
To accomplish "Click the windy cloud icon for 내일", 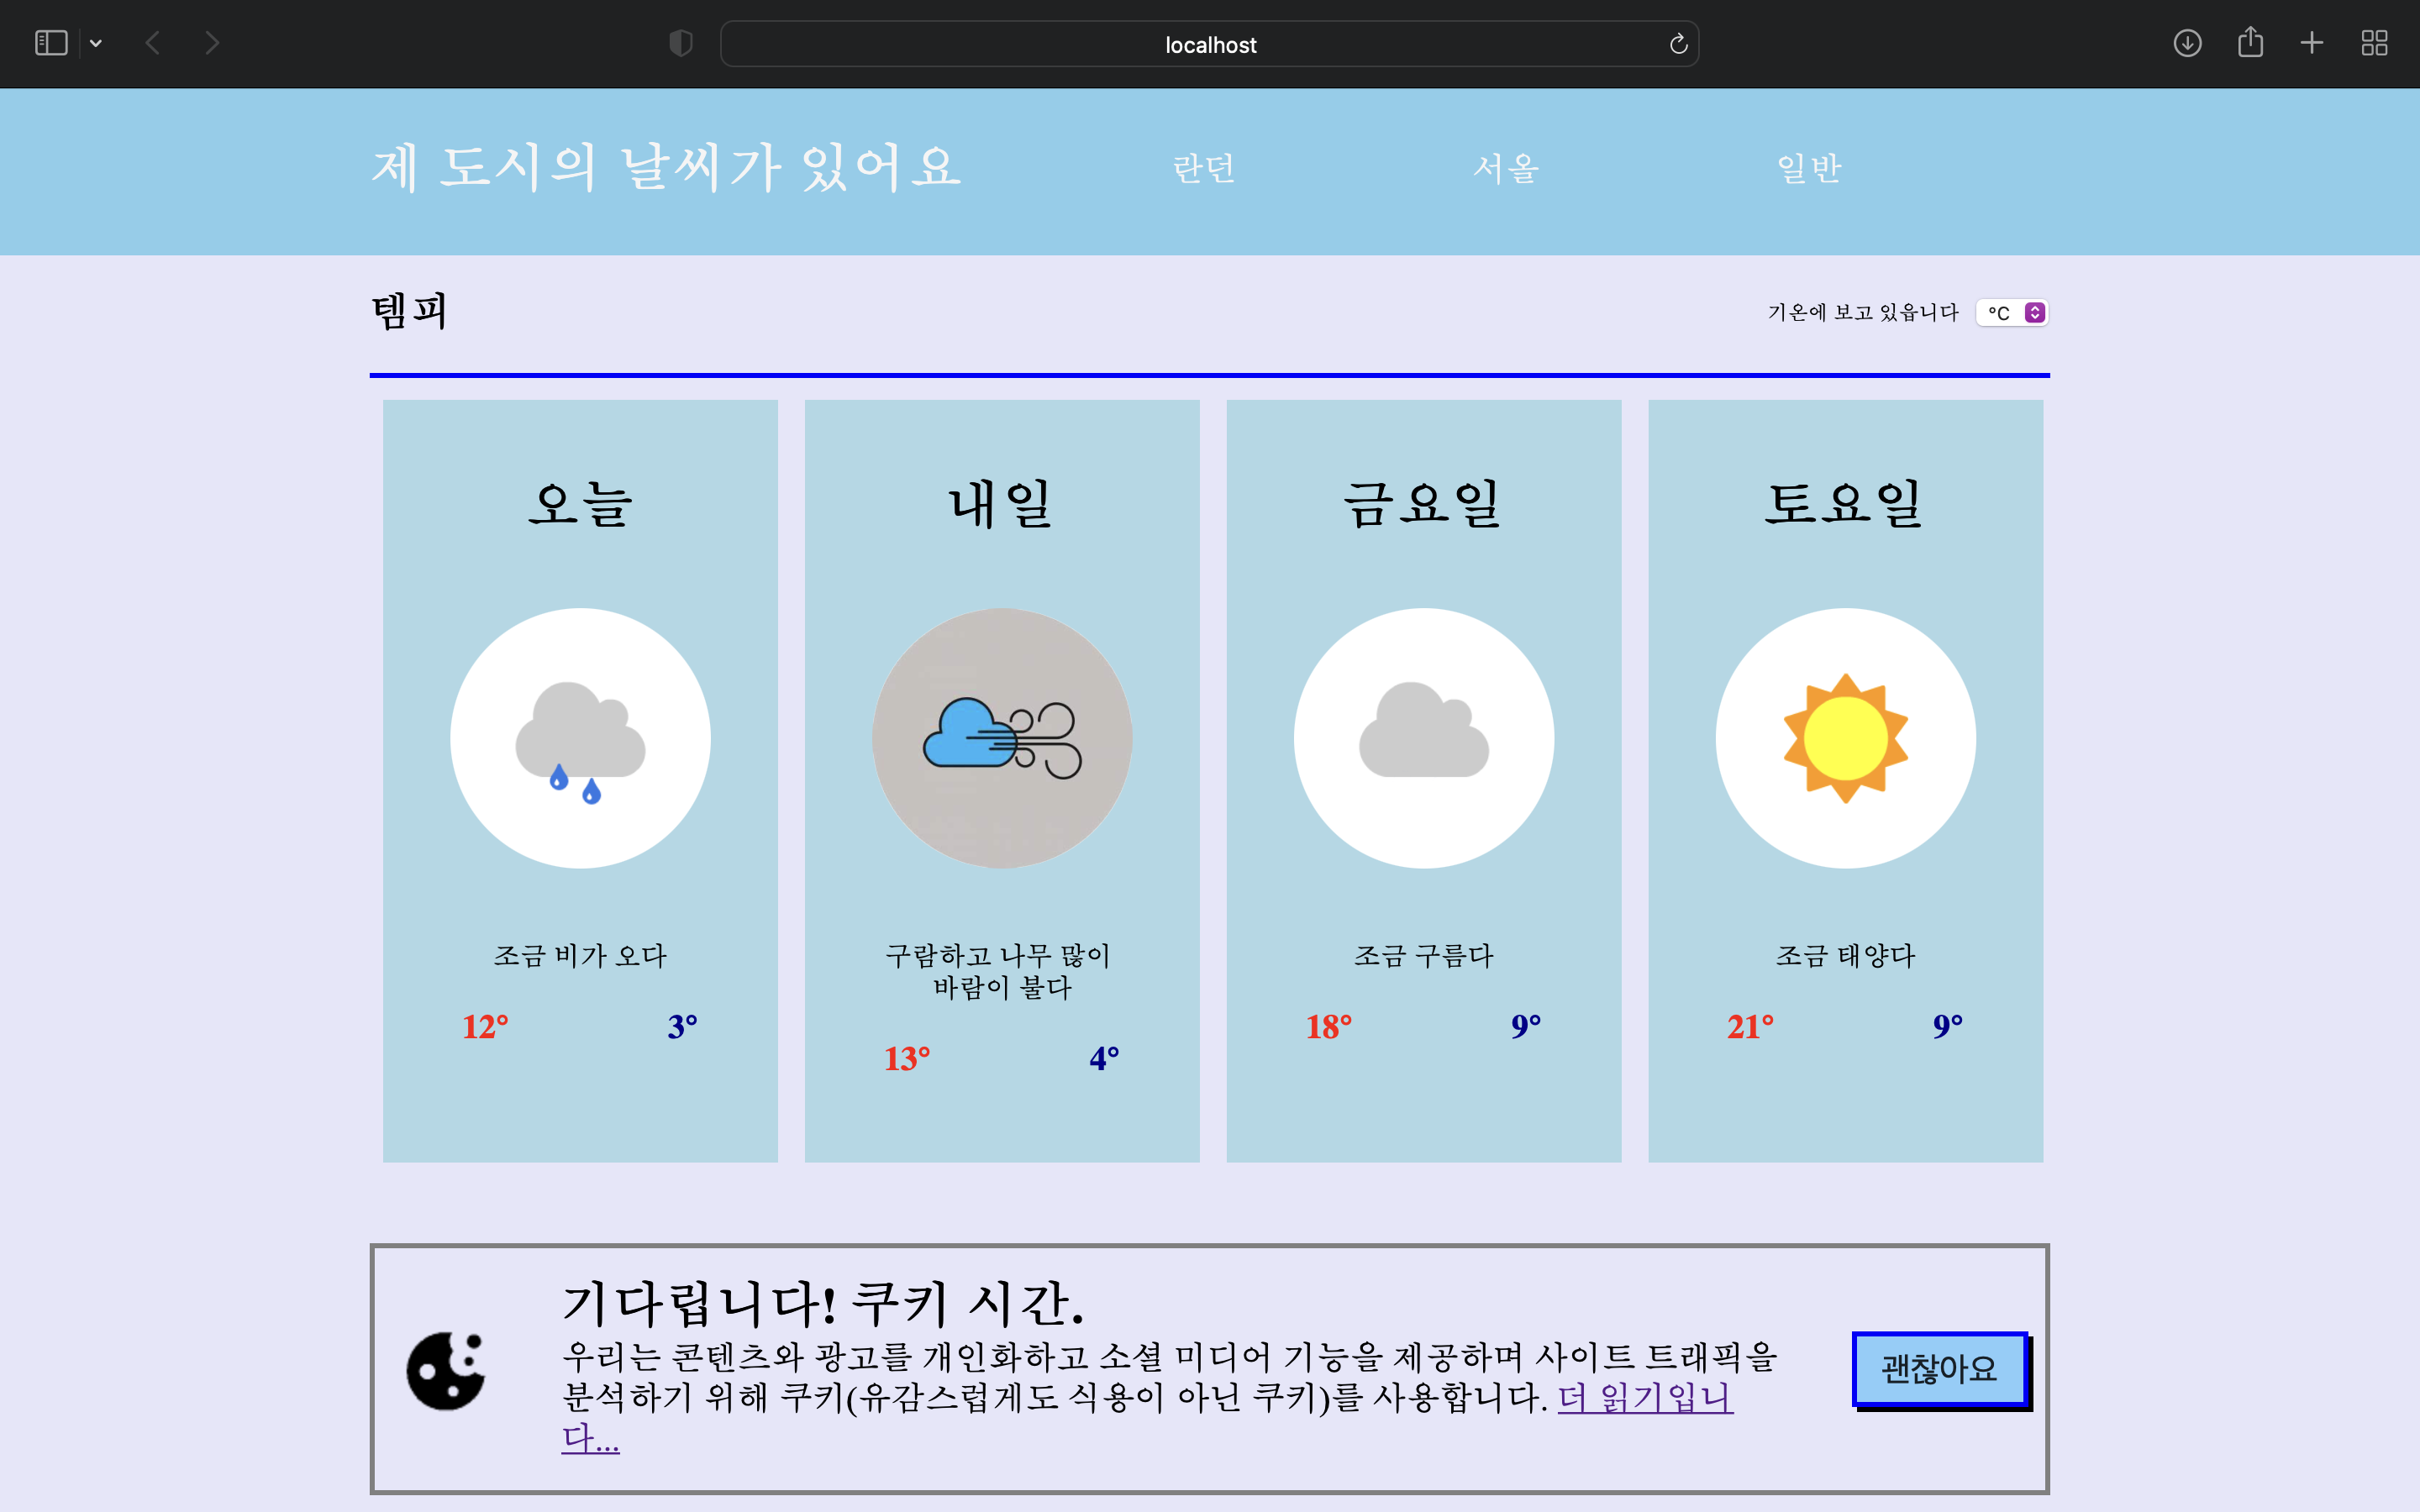I will 1002,738.
